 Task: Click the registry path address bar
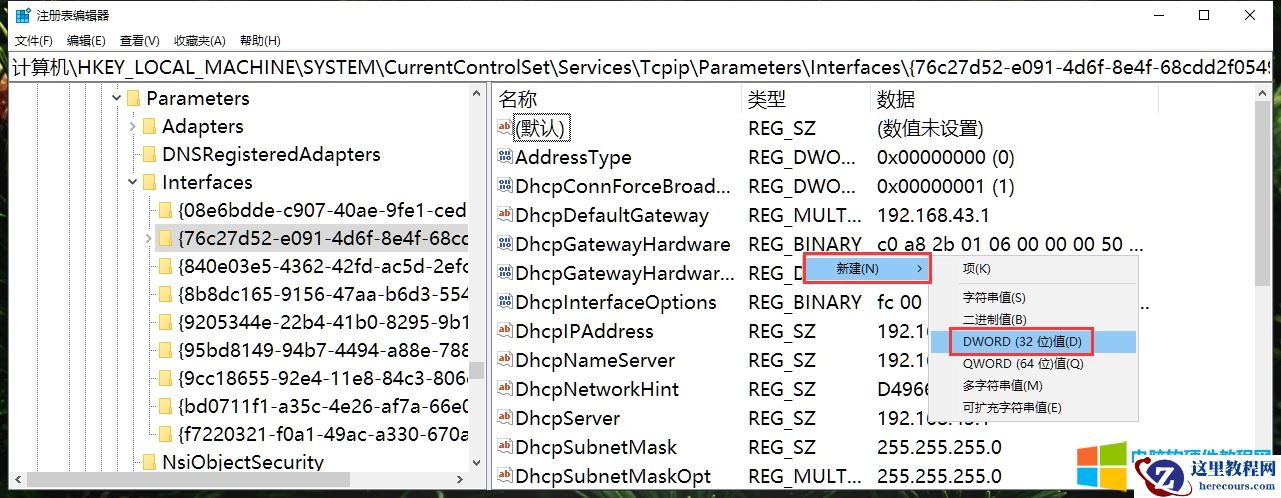click(x=640, y=68)
